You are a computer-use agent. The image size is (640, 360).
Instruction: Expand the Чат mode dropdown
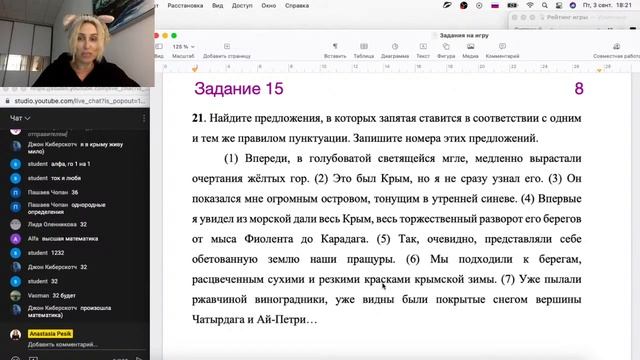[x=20, y=118]
